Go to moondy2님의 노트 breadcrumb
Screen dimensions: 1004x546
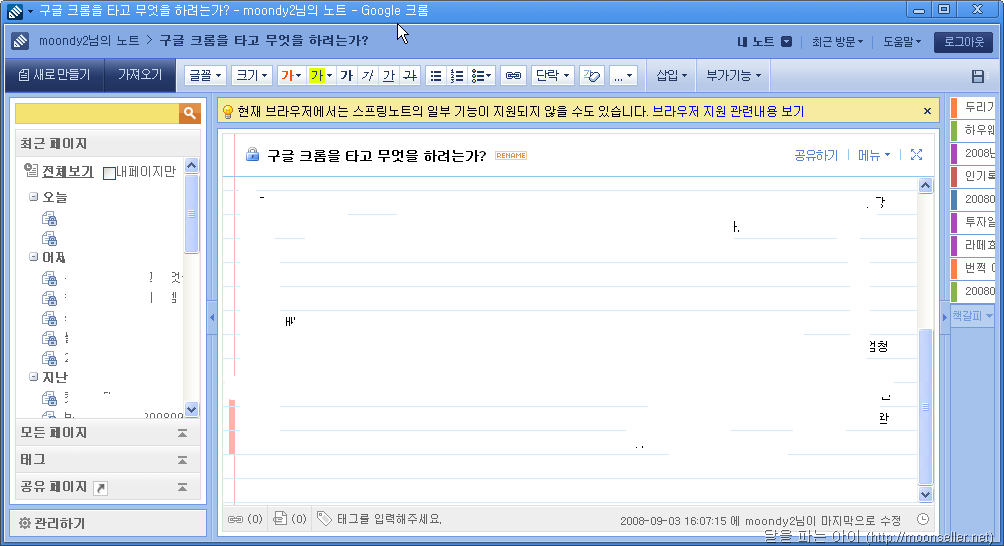89,41
